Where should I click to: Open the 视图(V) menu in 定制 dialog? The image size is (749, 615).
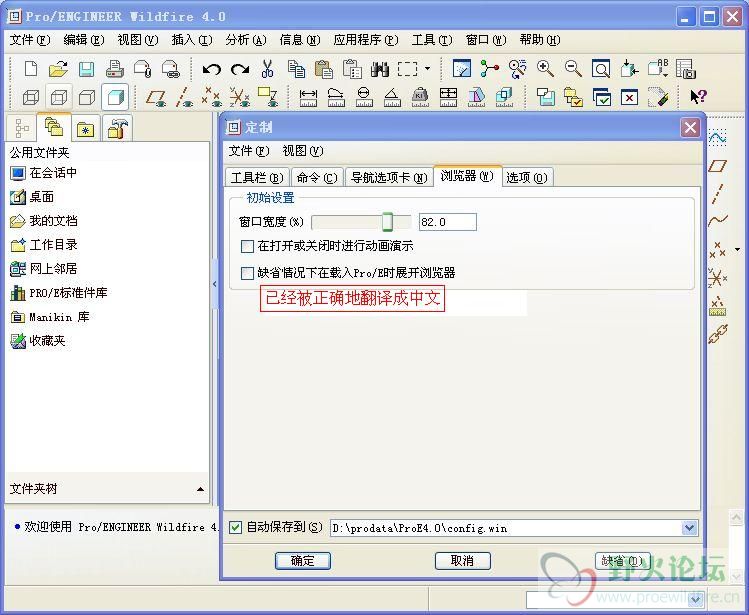tap(303, 151)
